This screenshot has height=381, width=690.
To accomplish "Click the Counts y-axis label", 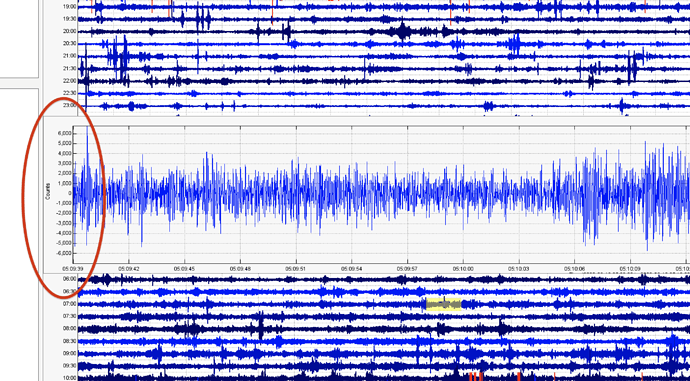I will pyautogui.click(x=48, y=191).
